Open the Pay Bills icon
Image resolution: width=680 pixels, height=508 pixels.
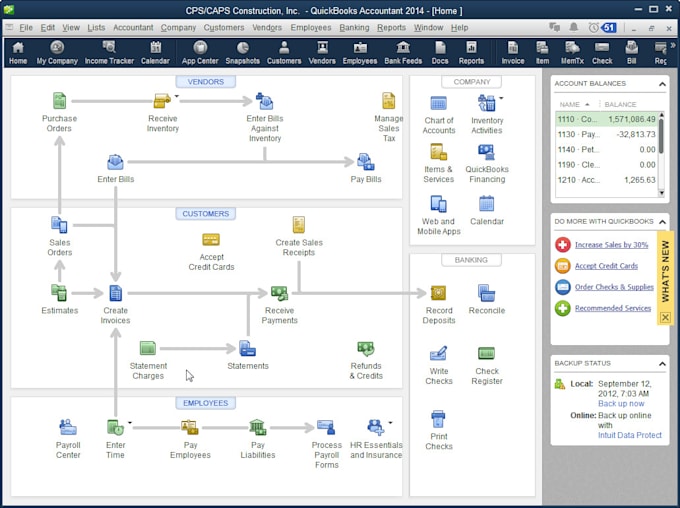point(366,162)
